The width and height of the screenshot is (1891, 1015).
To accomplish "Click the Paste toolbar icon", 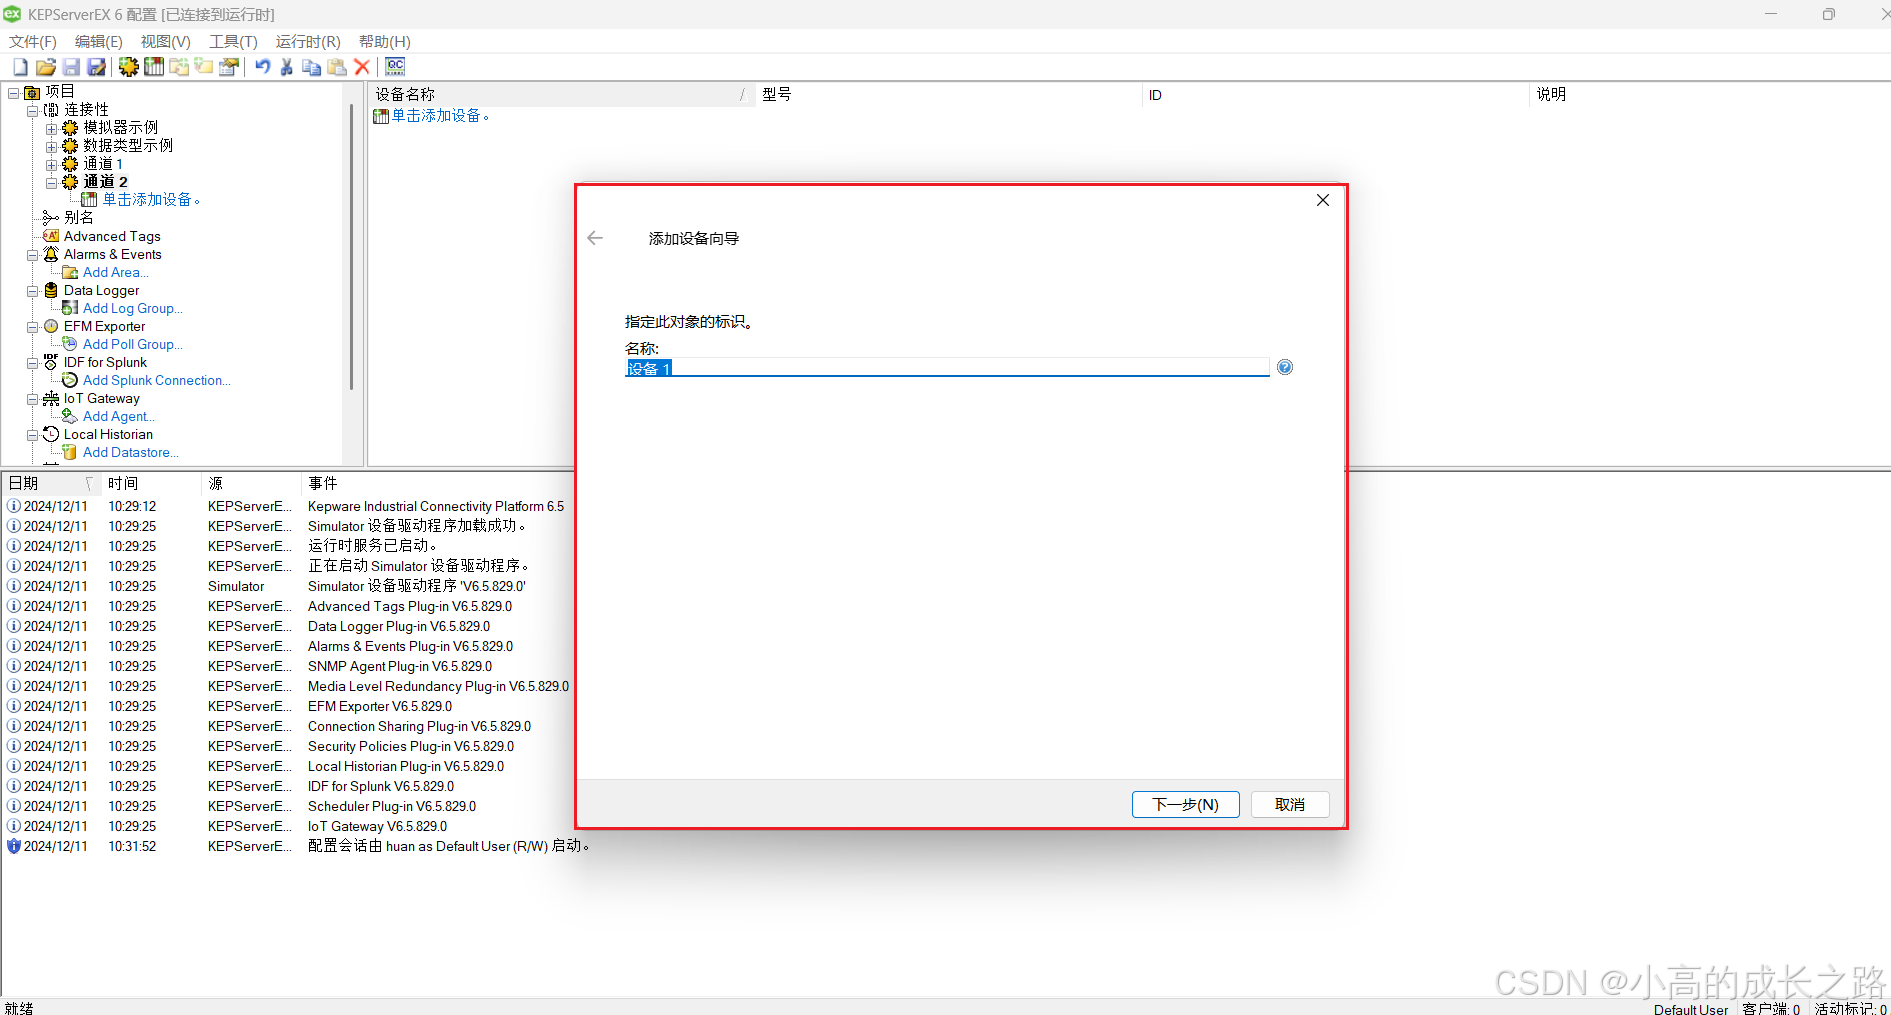I will [337, 67].
